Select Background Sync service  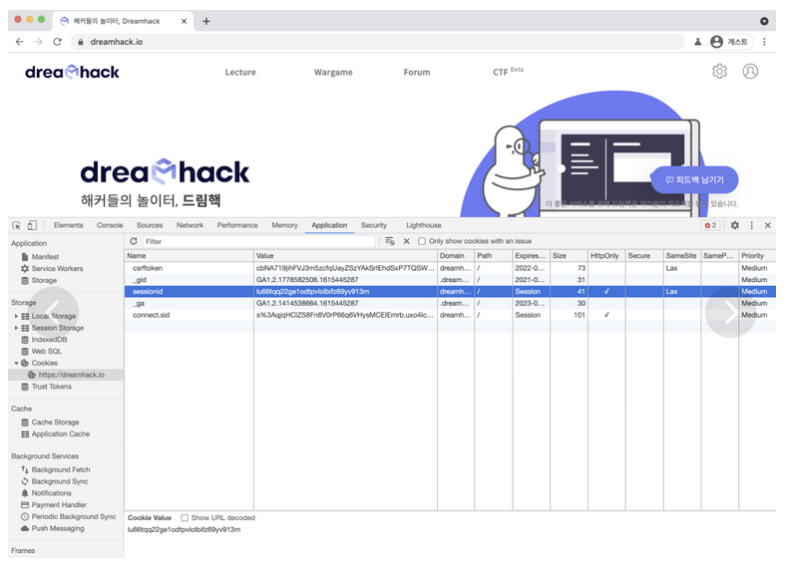(x=60, y=481)
